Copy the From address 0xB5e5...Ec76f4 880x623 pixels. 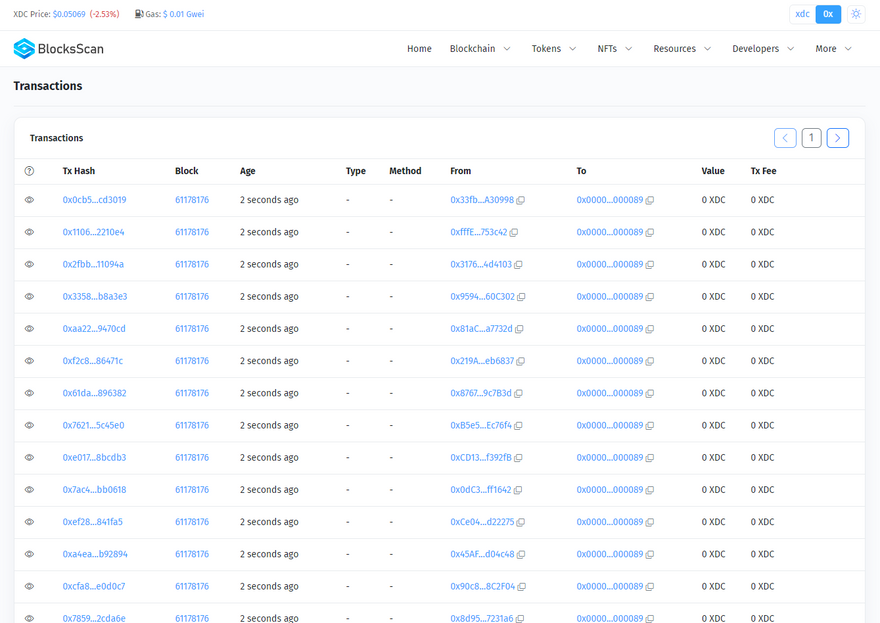(x=518, y=426)
